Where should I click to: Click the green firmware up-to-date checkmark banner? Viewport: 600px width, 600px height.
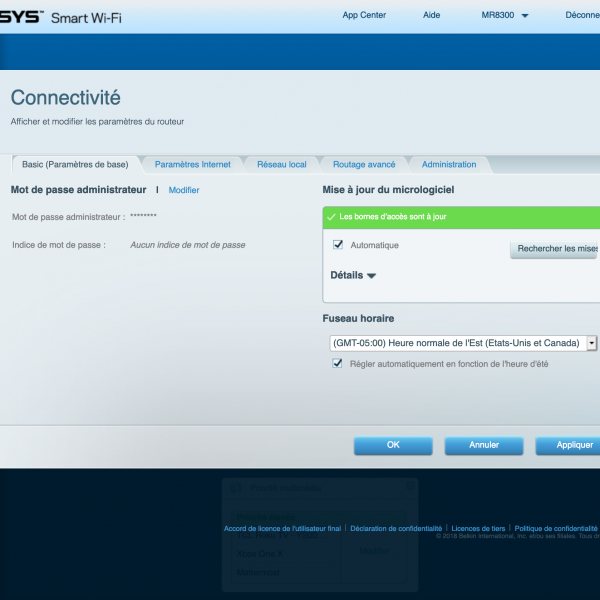click(x=460, y=216)
